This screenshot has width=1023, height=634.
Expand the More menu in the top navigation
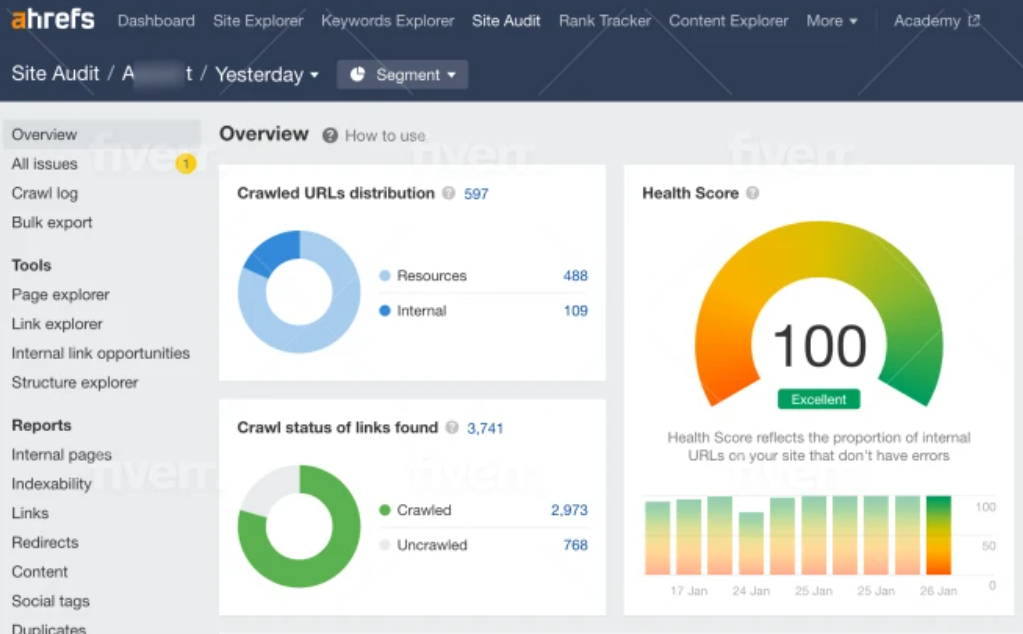point(831,20)
